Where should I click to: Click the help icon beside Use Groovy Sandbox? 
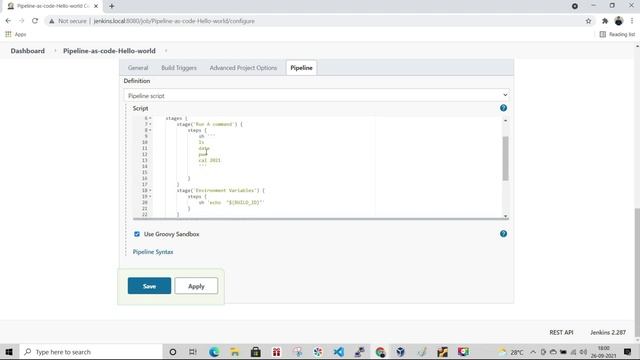[x=503, y=233]
